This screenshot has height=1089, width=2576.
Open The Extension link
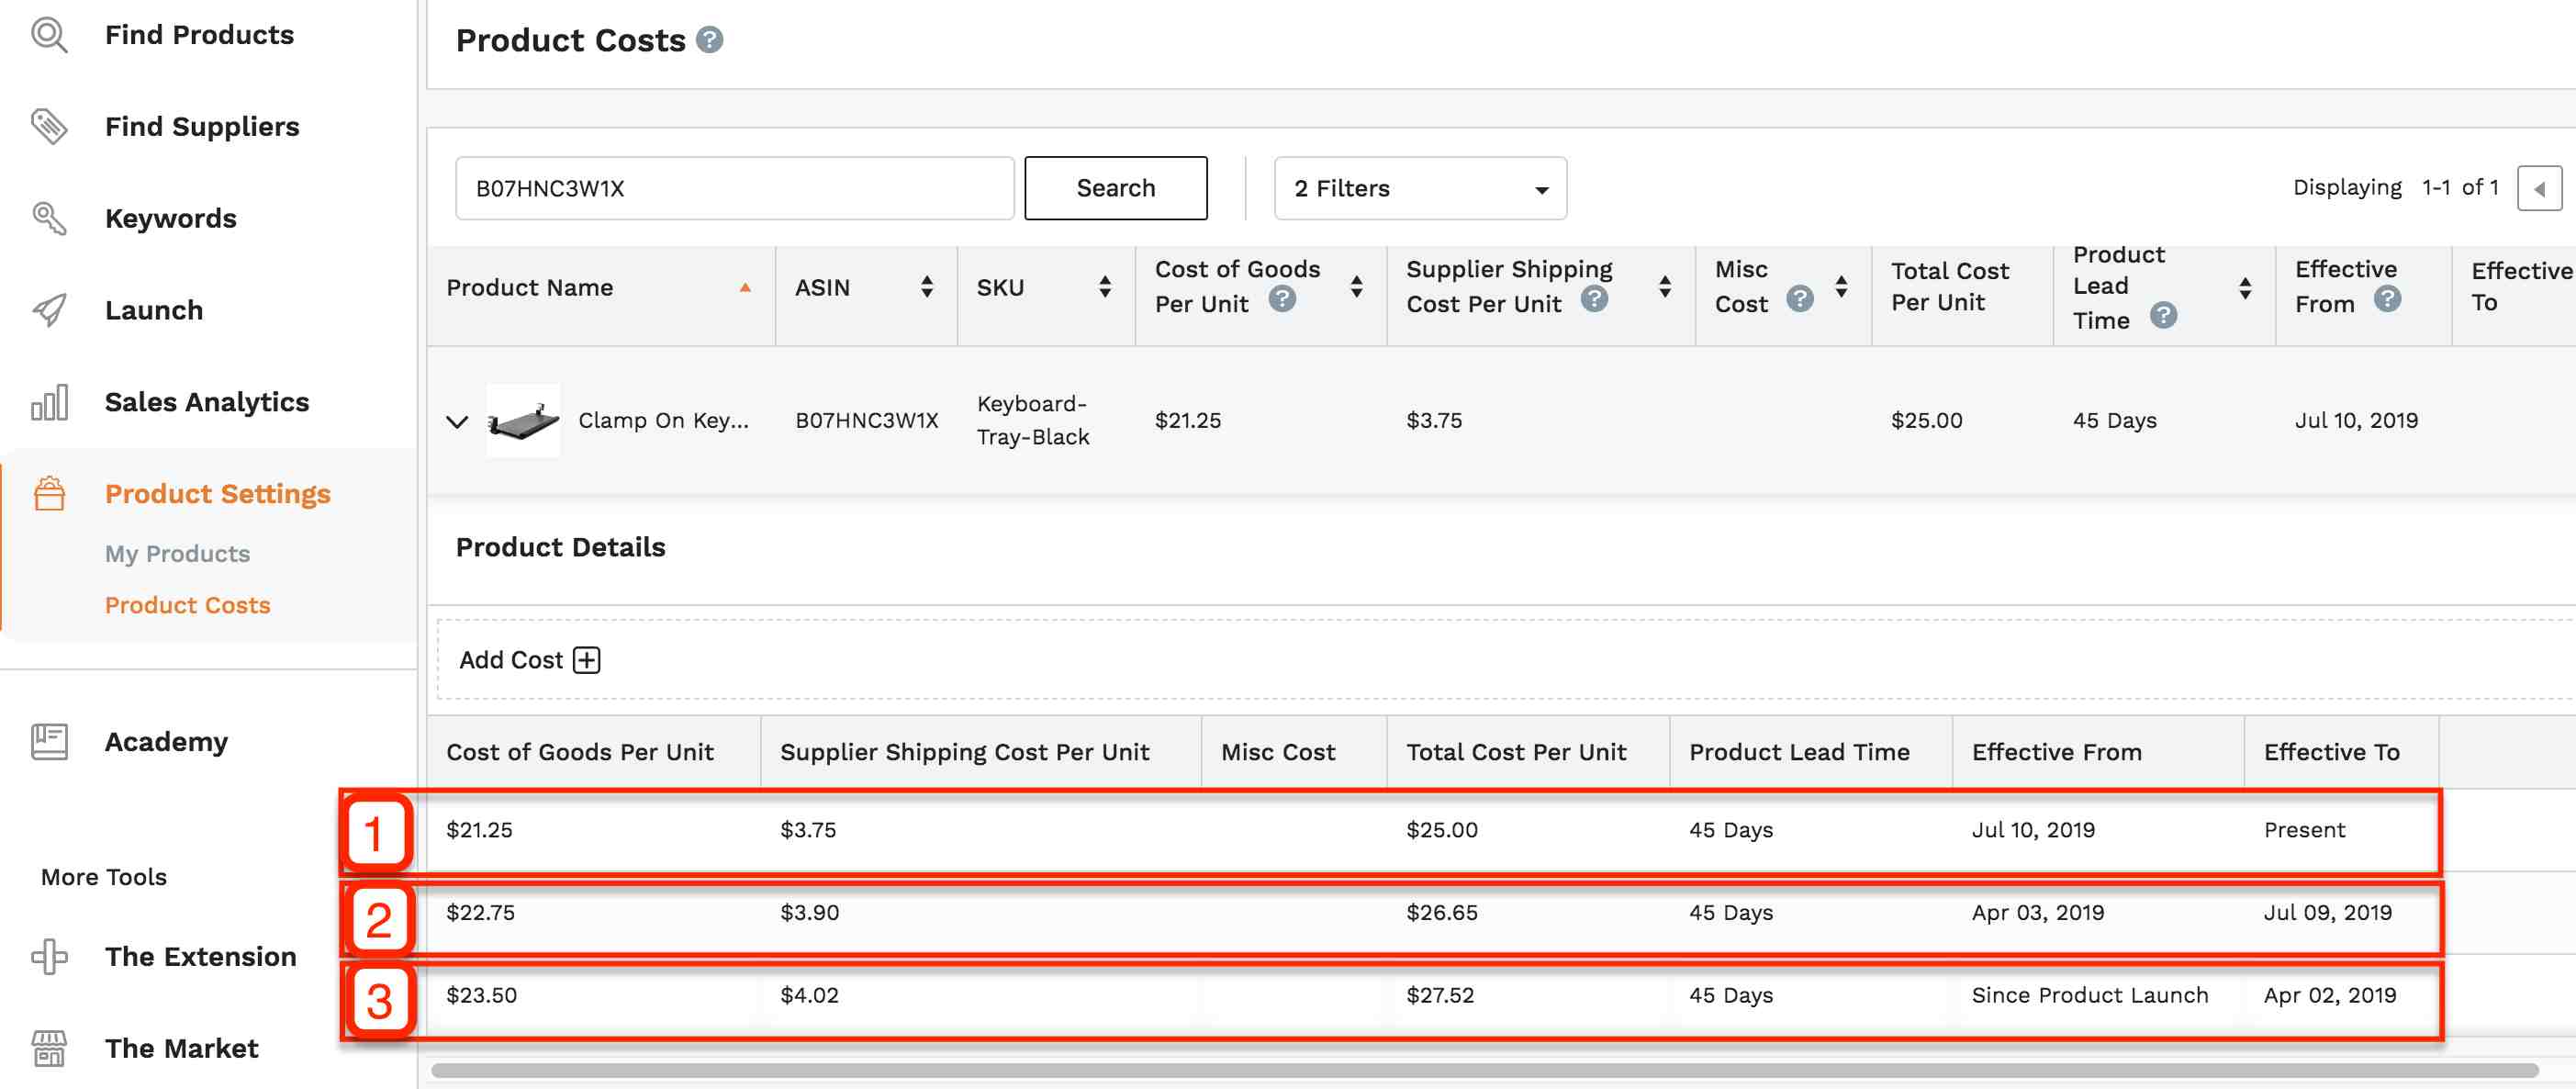201,957
